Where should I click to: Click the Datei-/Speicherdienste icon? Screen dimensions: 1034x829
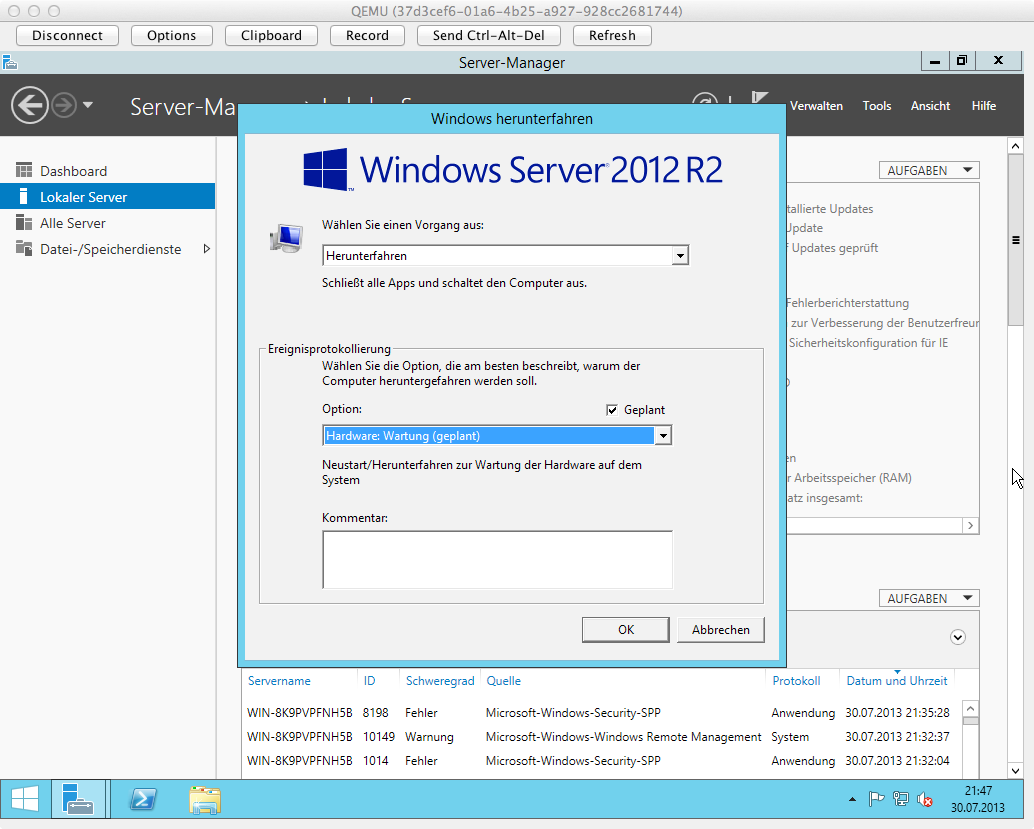click(x=24, y=248)
